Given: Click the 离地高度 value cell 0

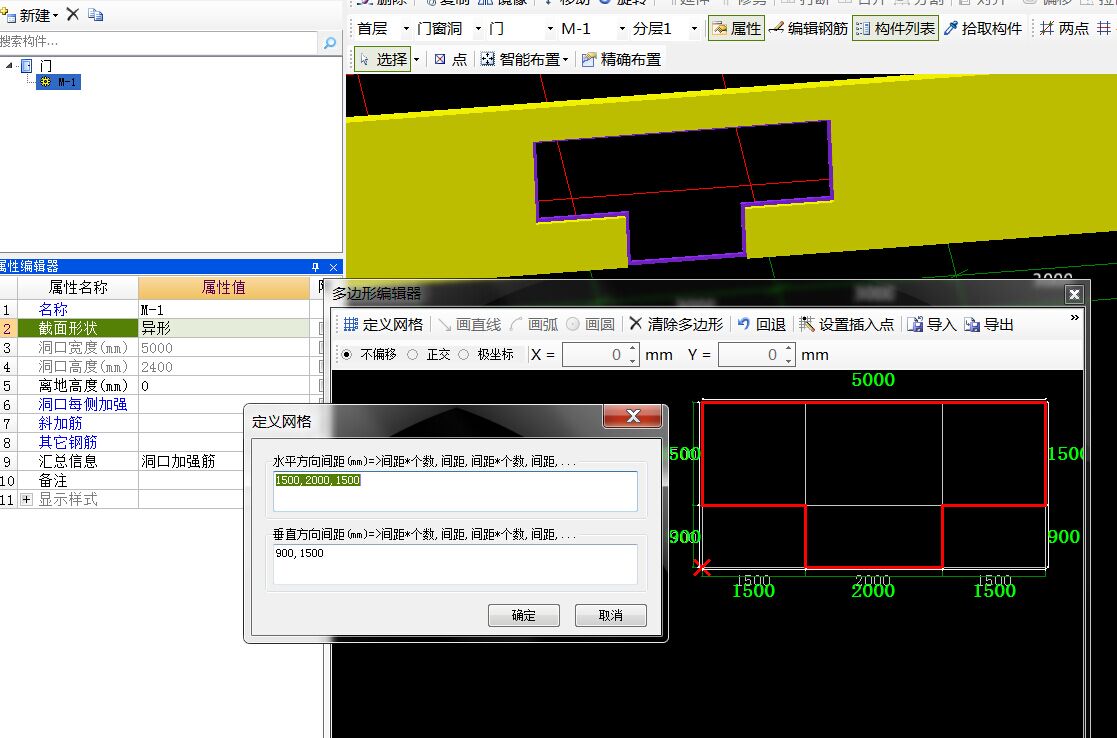Looking at the screenshot, I should (224, 385).
